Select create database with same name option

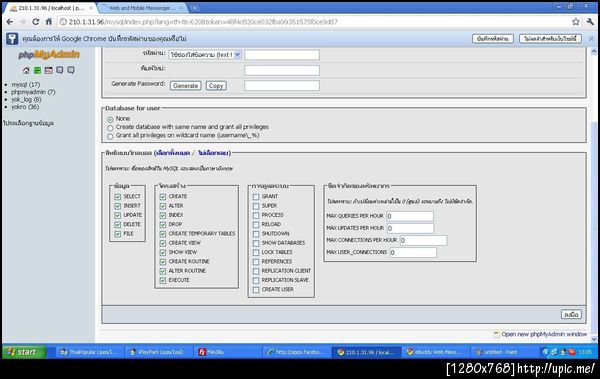point(111,128)
